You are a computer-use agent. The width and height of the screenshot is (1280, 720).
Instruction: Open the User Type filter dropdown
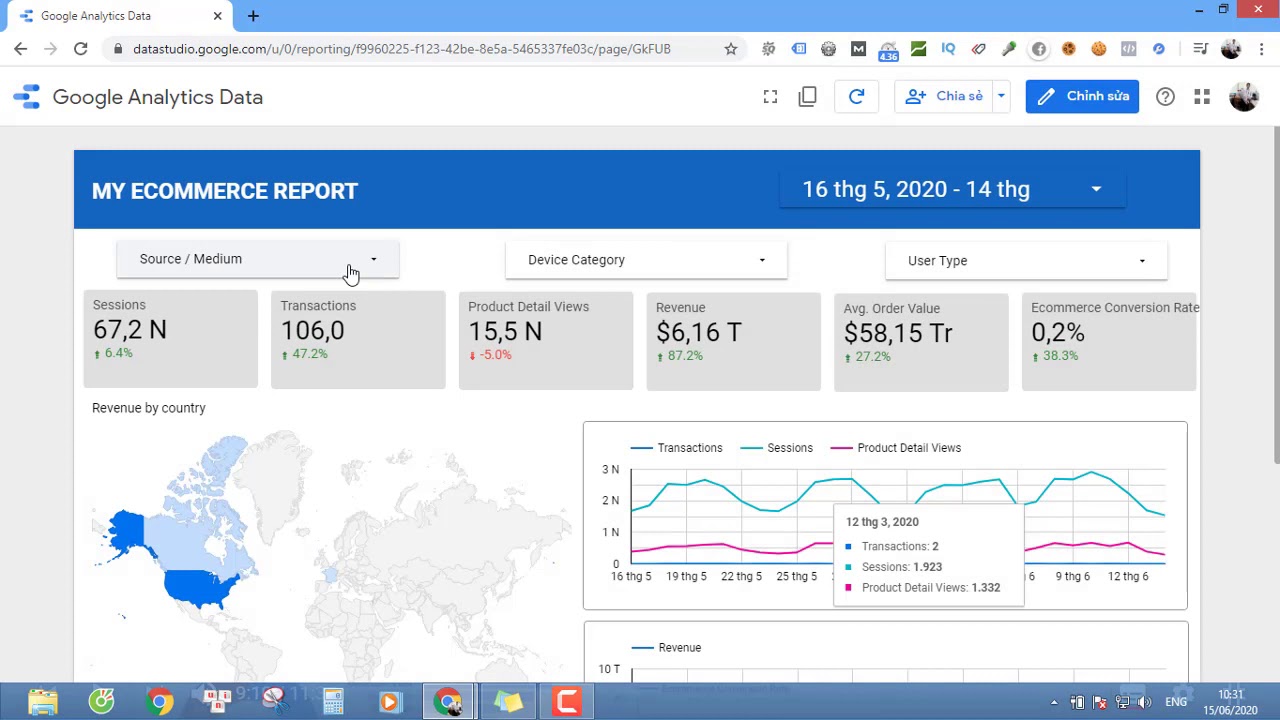[1026, 261]
